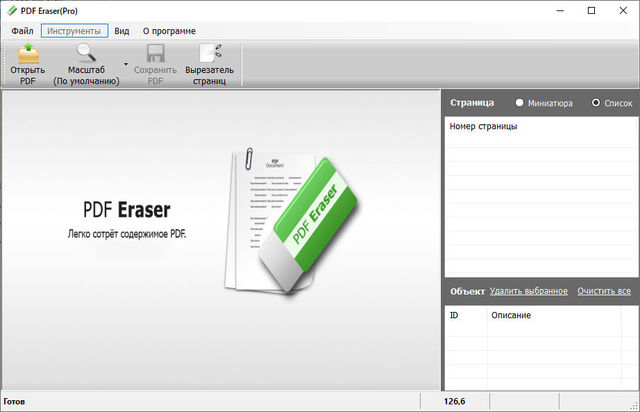Click the ID column header
This screenshot has height=412, width=640.
click(x=454, y=315)
